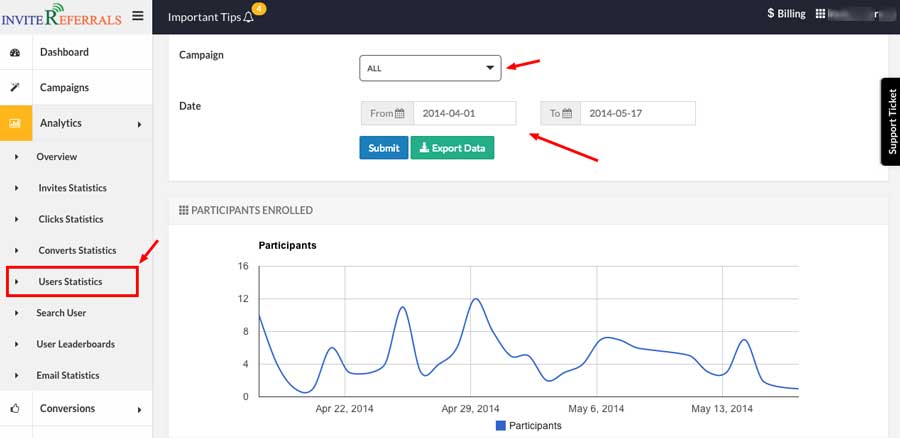The image size is (900, 438).
Task: Expand the Analytics menu arrow
Action: pyautogui.click(x=139, y=124)
